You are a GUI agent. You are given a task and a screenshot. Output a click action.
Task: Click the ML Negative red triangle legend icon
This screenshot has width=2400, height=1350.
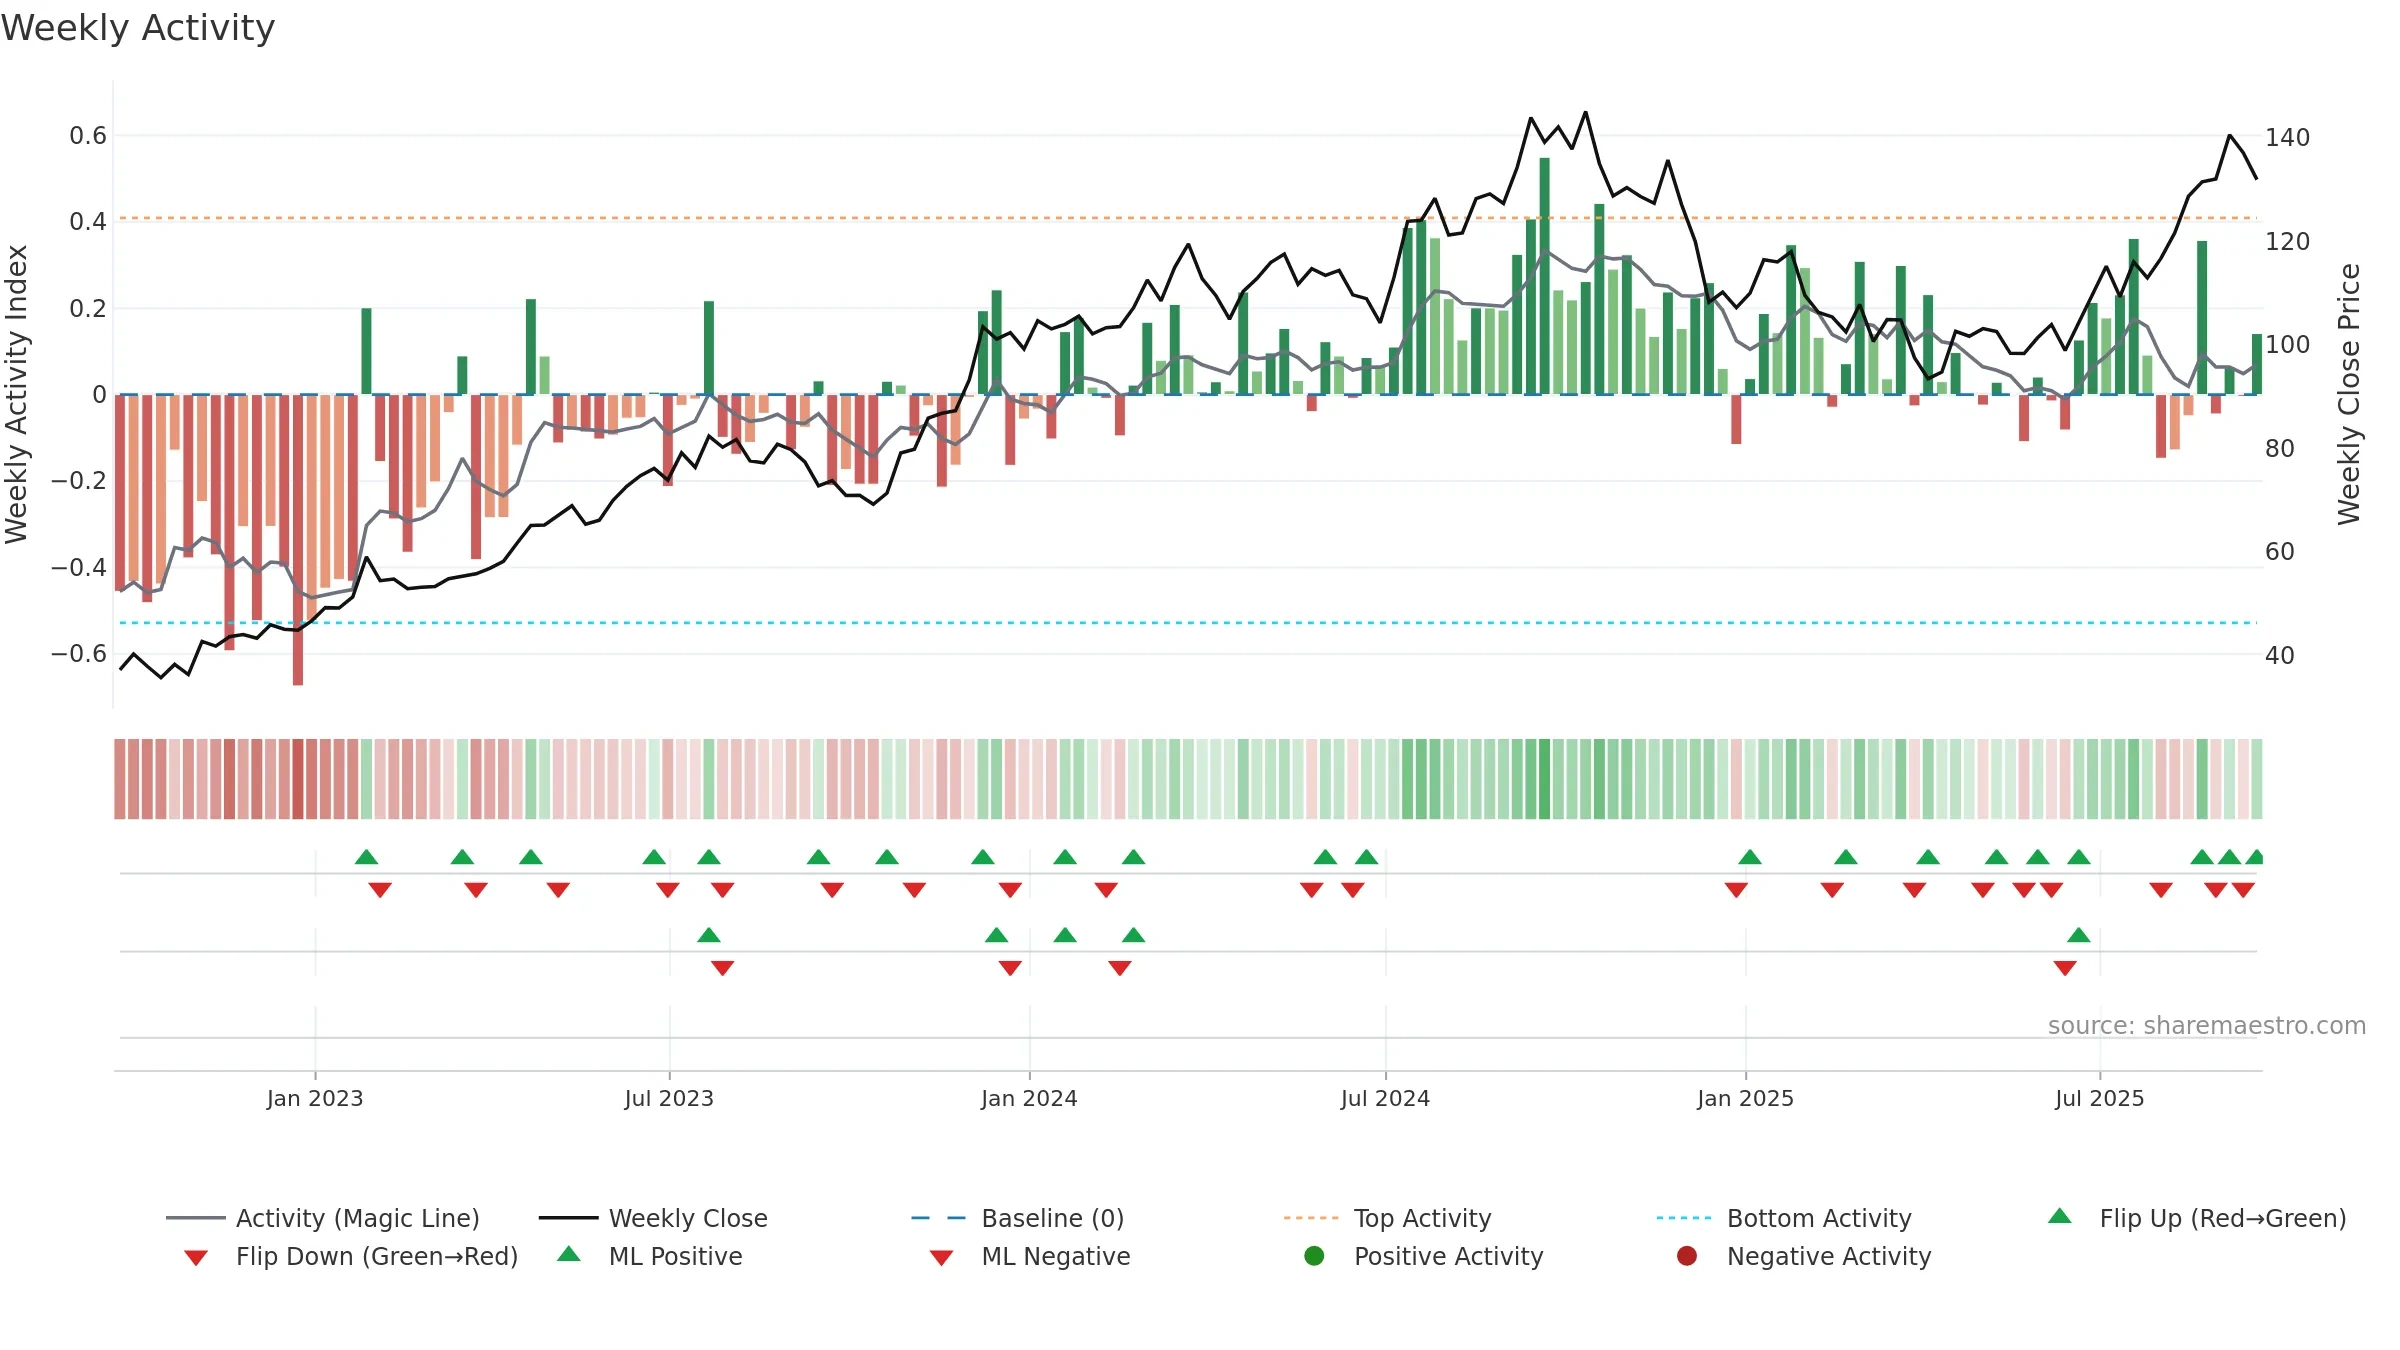pos(942,1258)
